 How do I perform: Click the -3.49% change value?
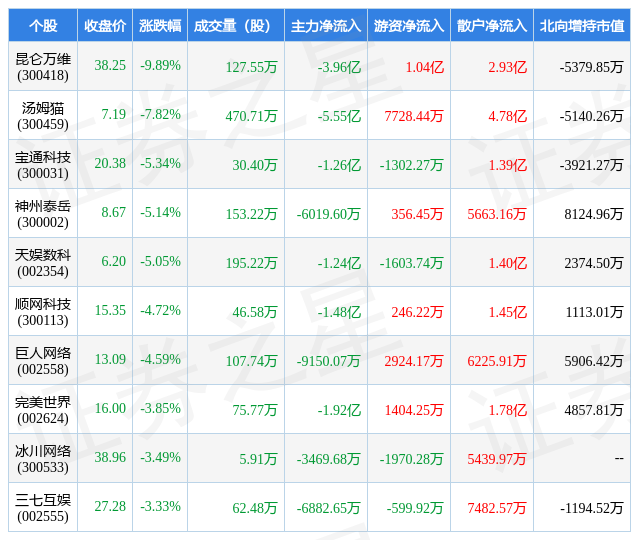161,457
